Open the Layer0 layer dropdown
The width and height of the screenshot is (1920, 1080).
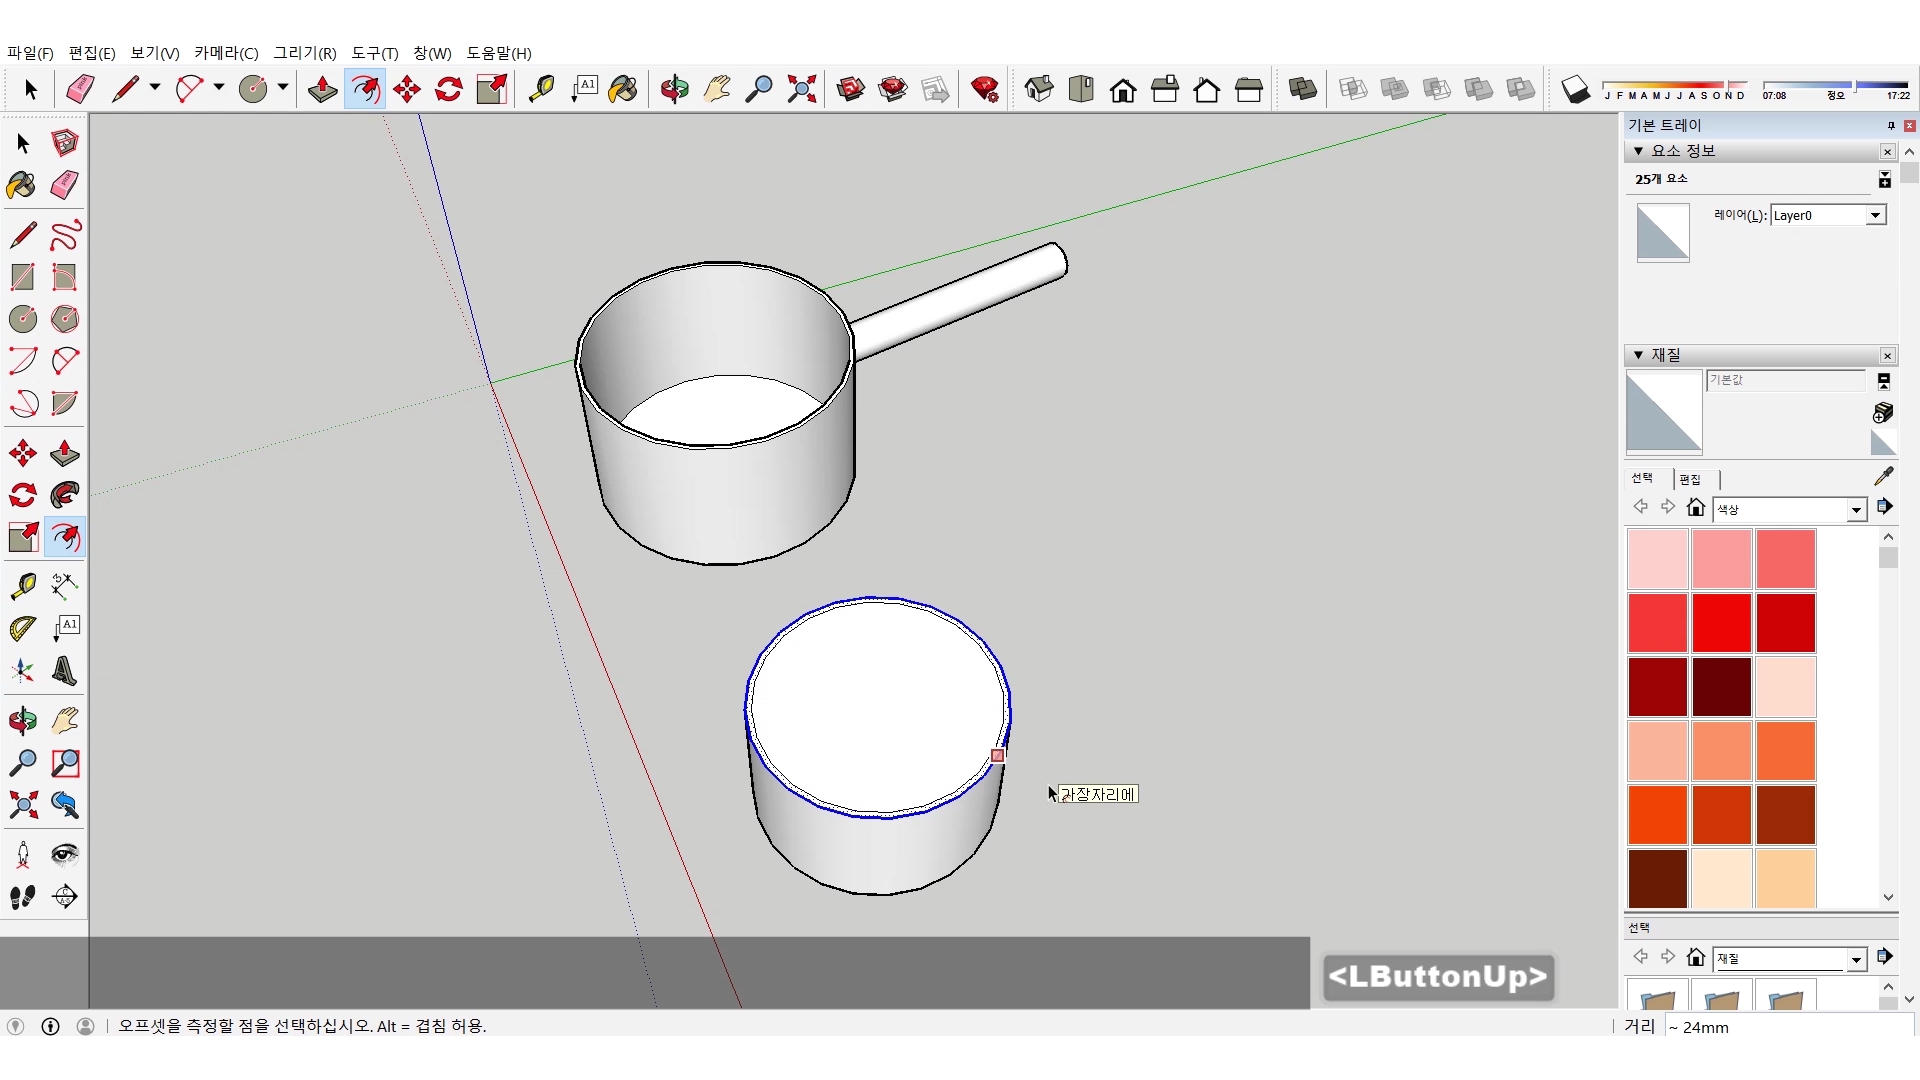[1875, 215]
